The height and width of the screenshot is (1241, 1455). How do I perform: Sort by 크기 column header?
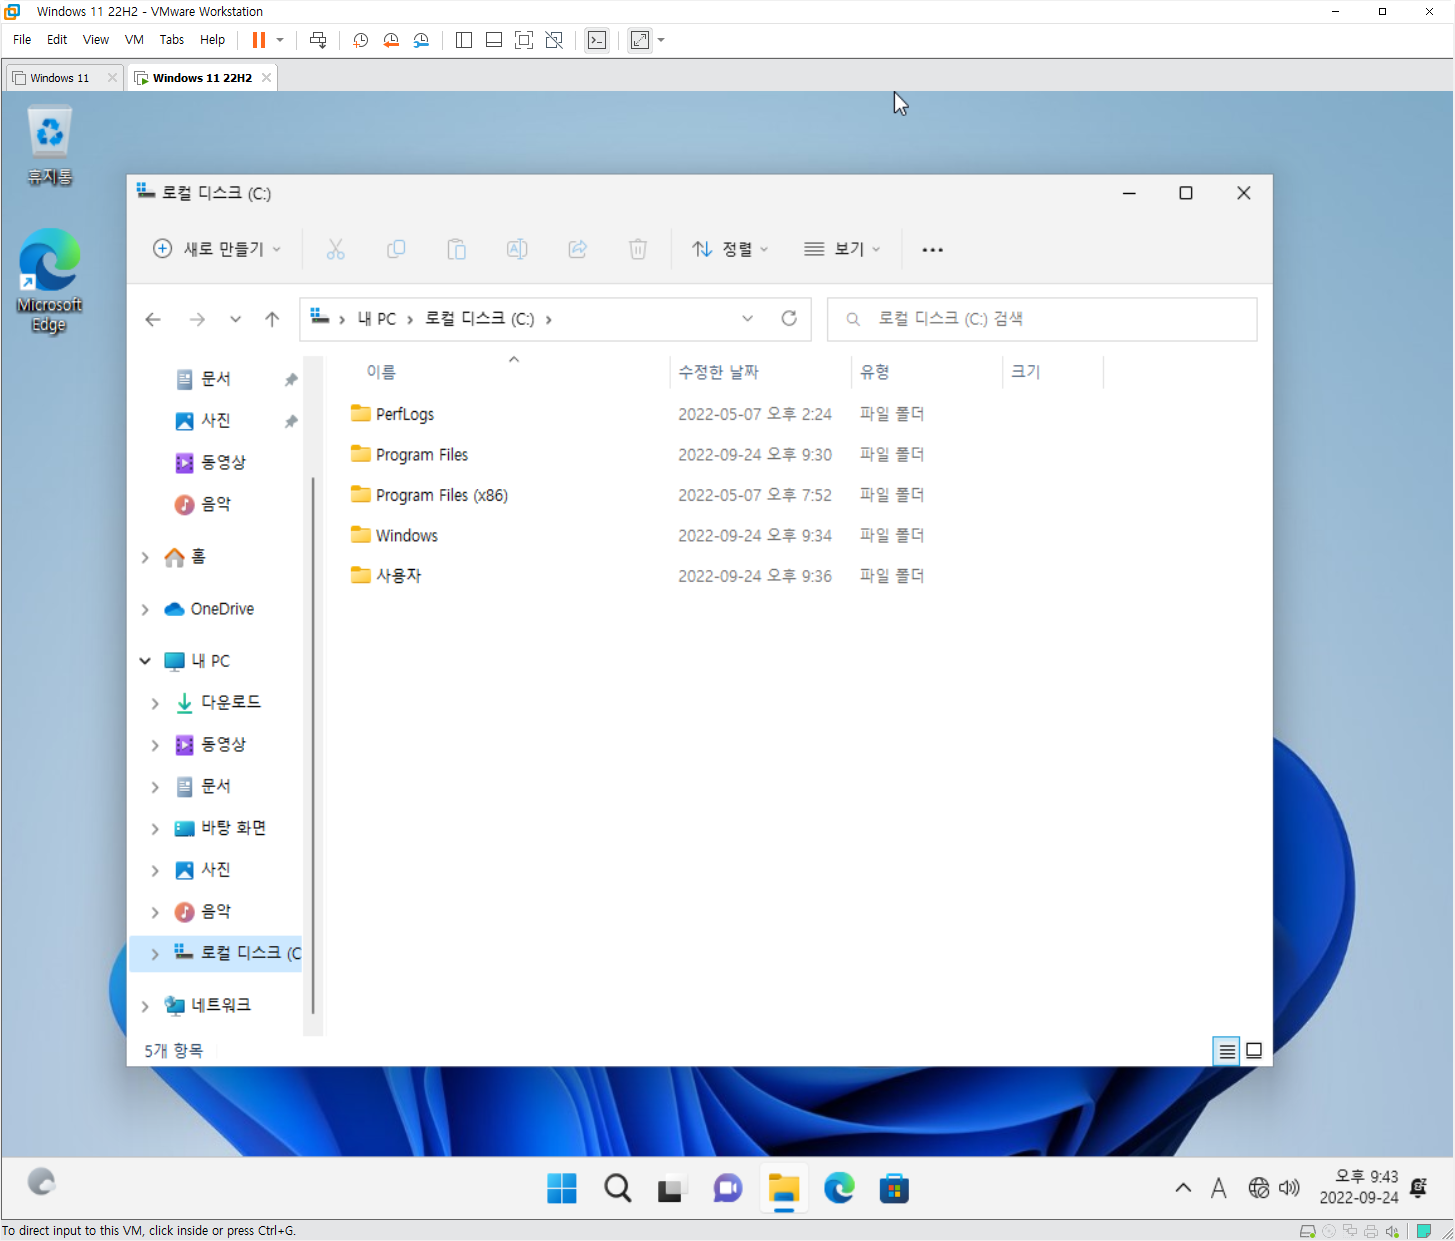click(x=1026, y=372)
